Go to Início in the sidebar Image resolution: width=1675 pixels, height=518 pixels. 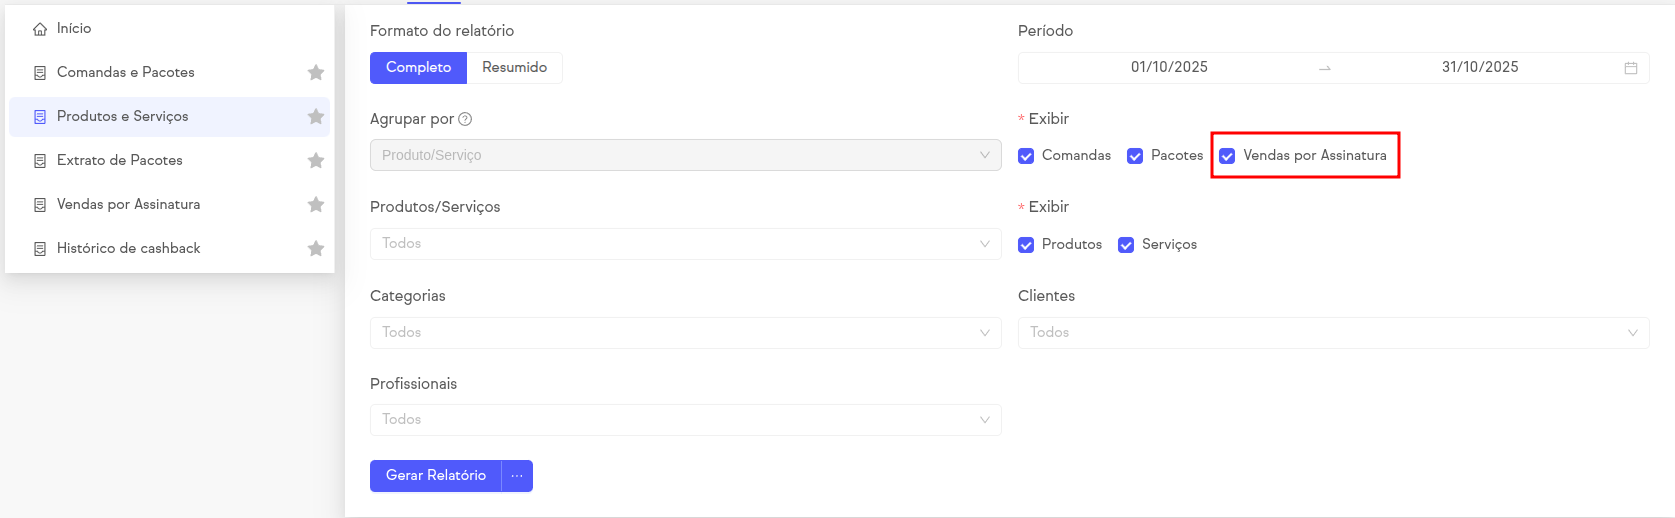coord(74,29)
